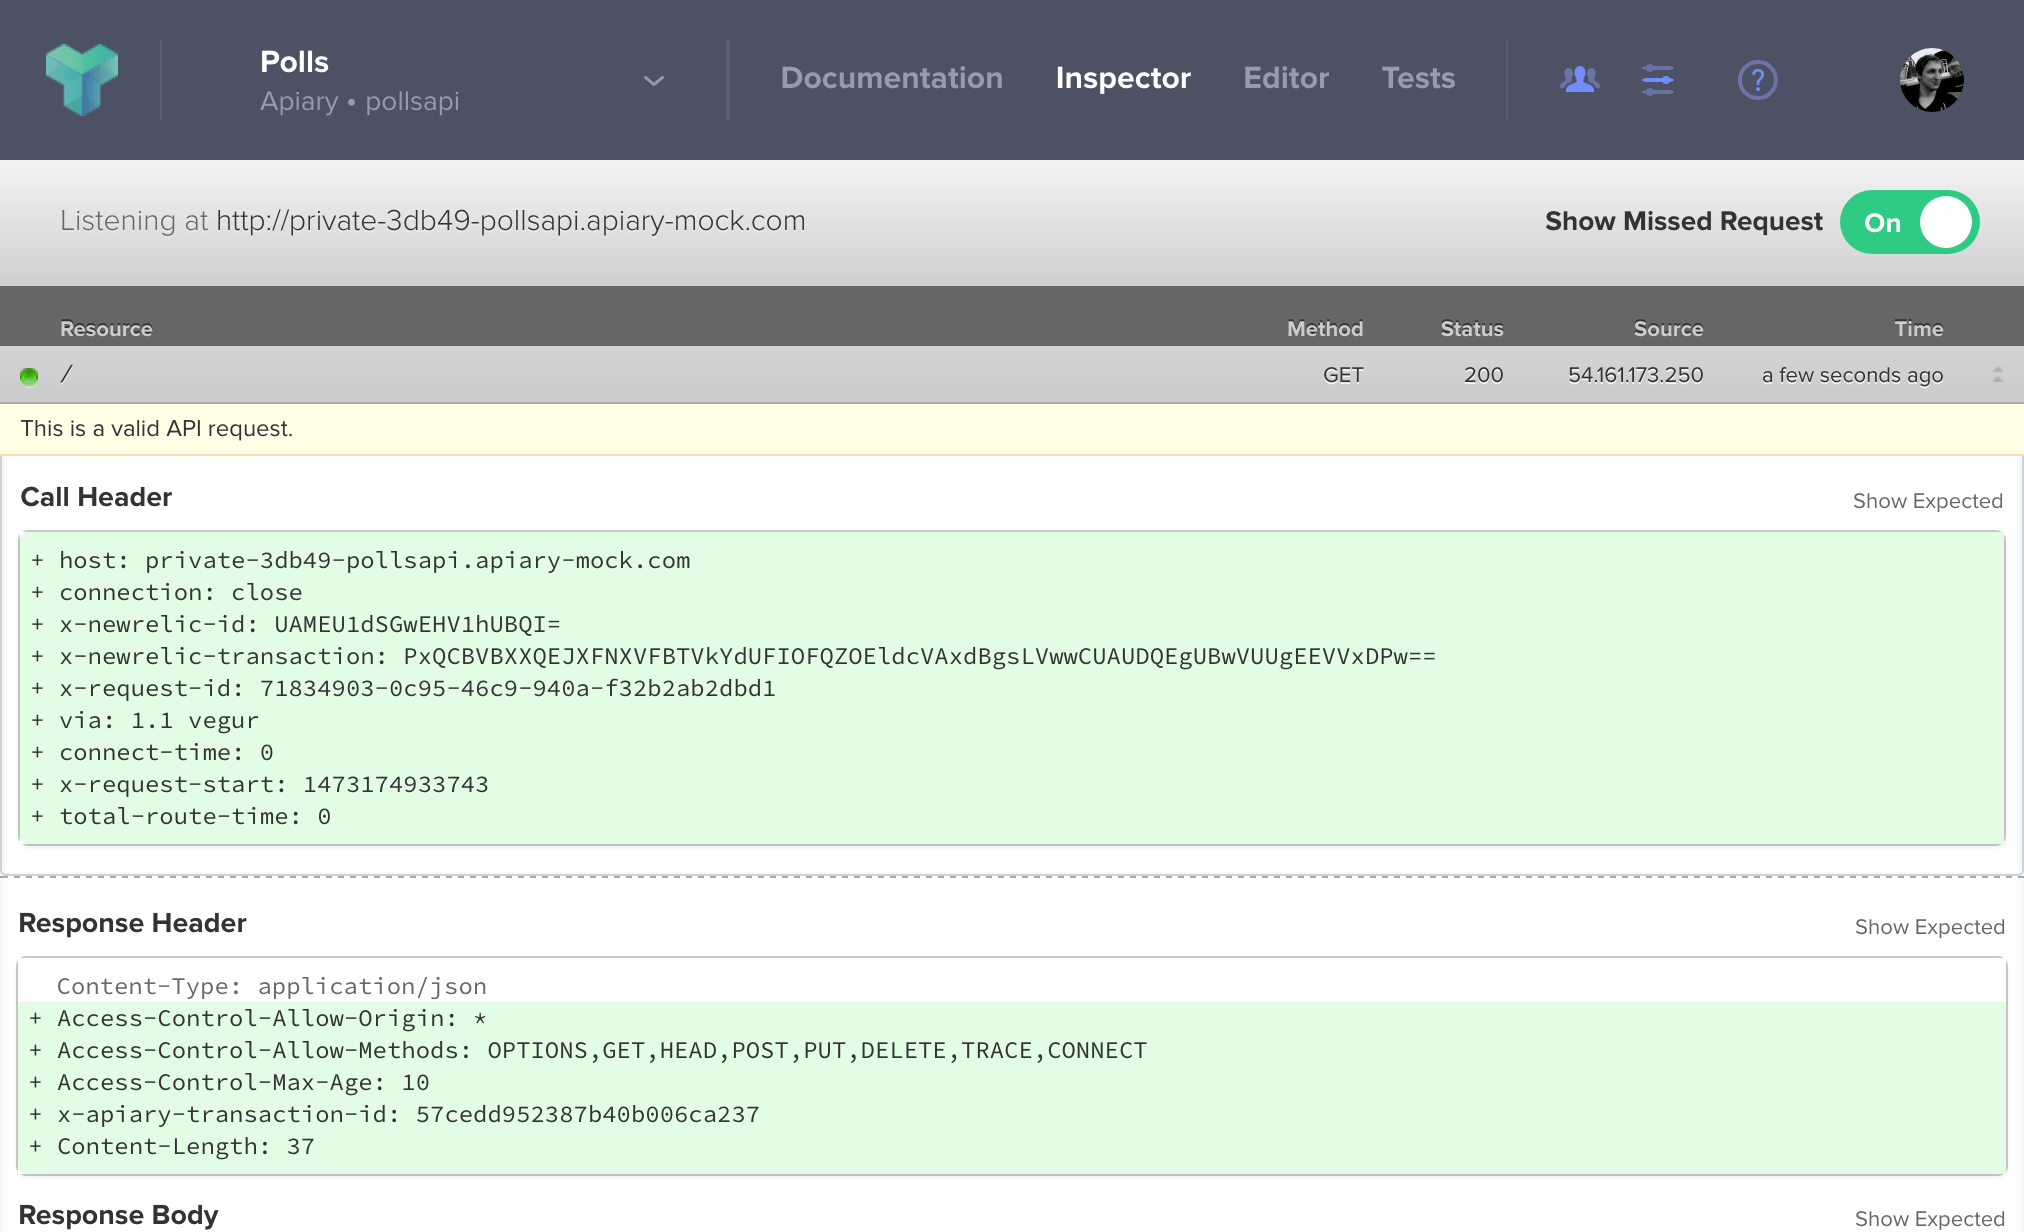Screen dimensions: 2024x1232
Task: Open the team members icon panel
Action: (x=1579, y=78)
